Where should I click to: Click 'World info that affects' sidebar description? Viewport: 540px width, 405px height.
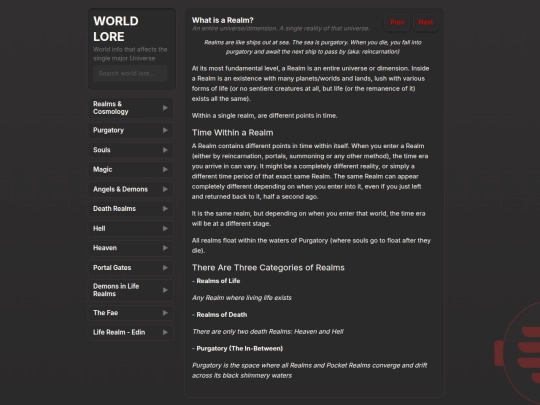point(130,54)
